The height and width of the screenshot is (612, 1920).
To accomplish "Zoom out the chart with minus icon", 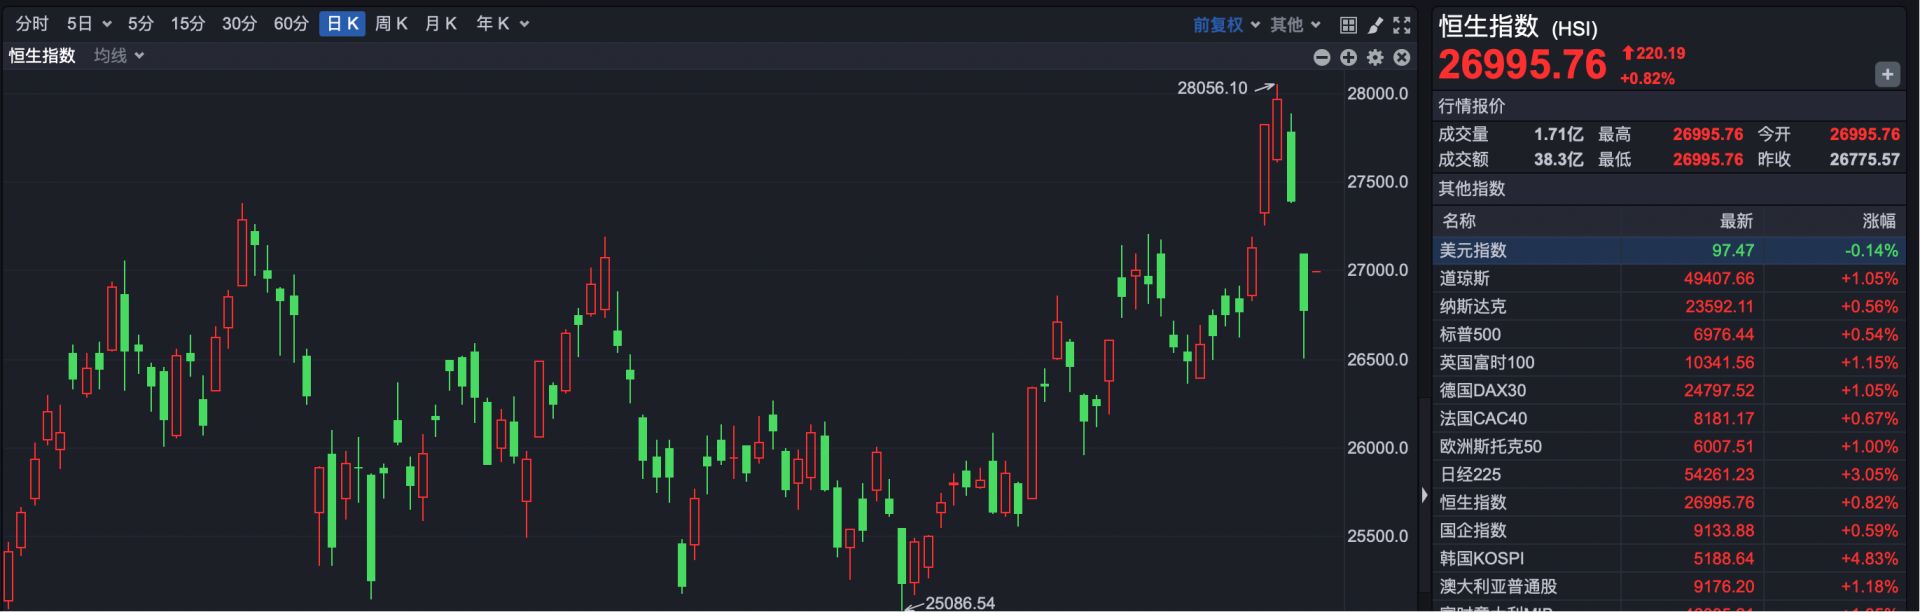I will tap(1322, 58).
